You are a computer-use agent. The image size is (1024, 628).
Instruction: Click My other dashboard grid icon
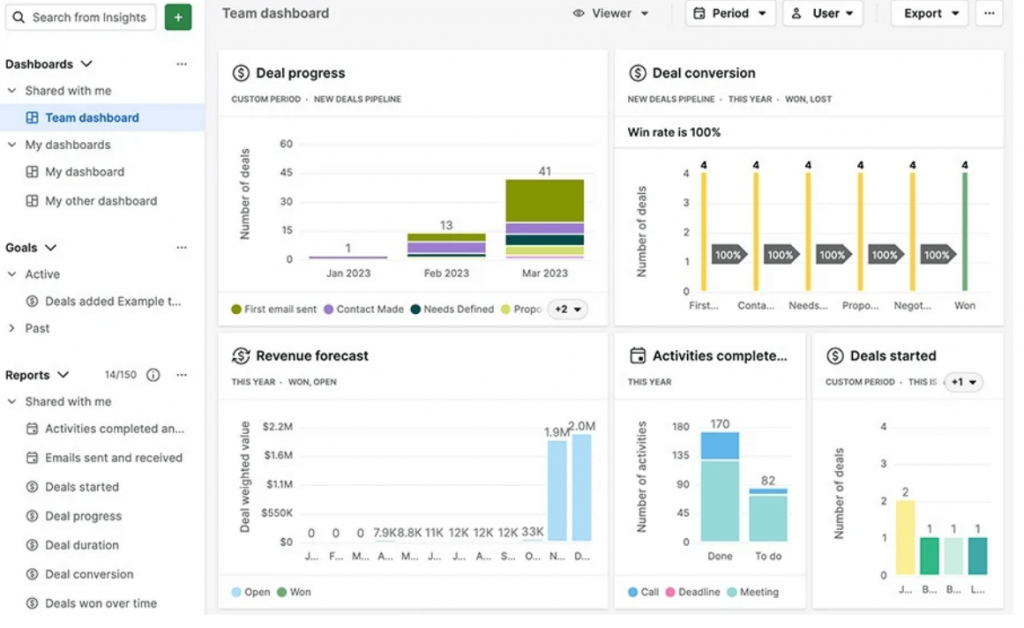(31, 200)
